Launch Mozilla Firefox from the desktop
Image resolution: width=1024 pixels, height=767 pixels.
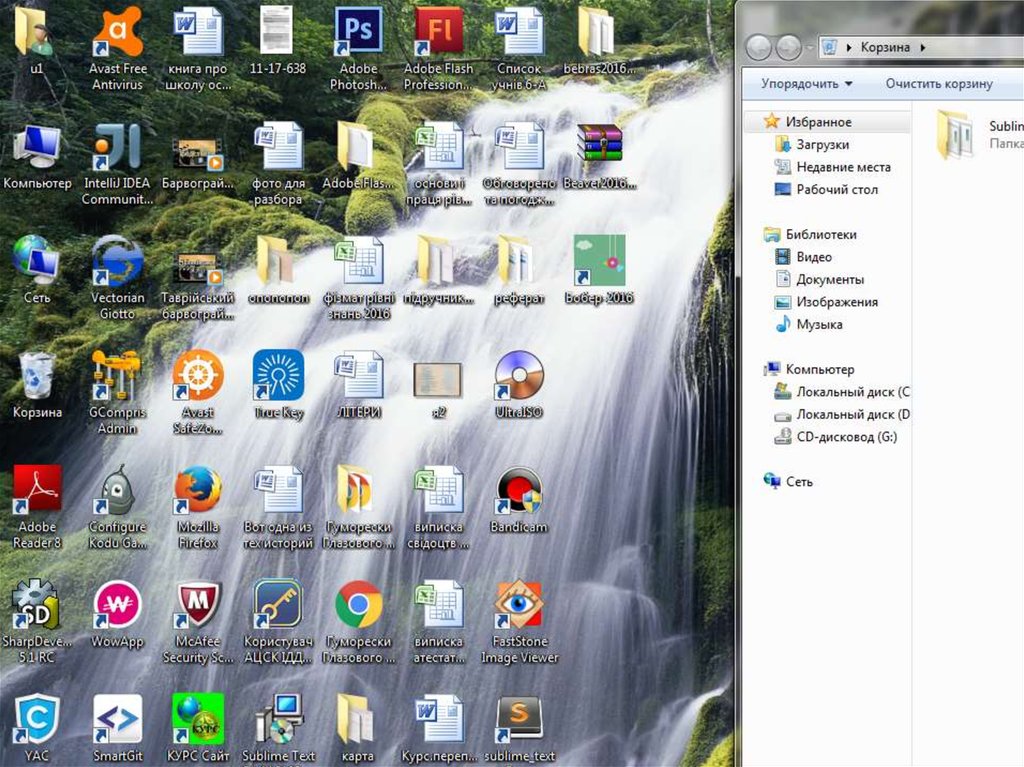[198, 492]
